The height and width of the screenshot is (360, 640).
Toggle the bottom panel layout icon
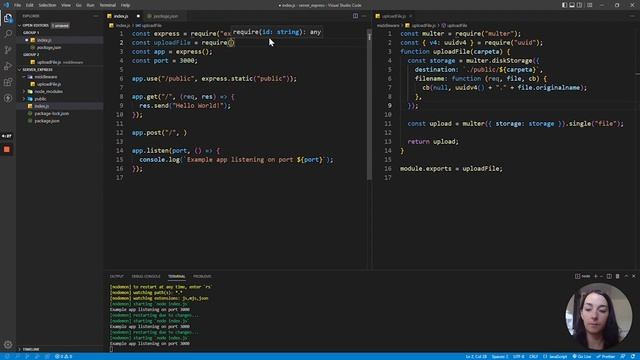[x=572, y=5]
